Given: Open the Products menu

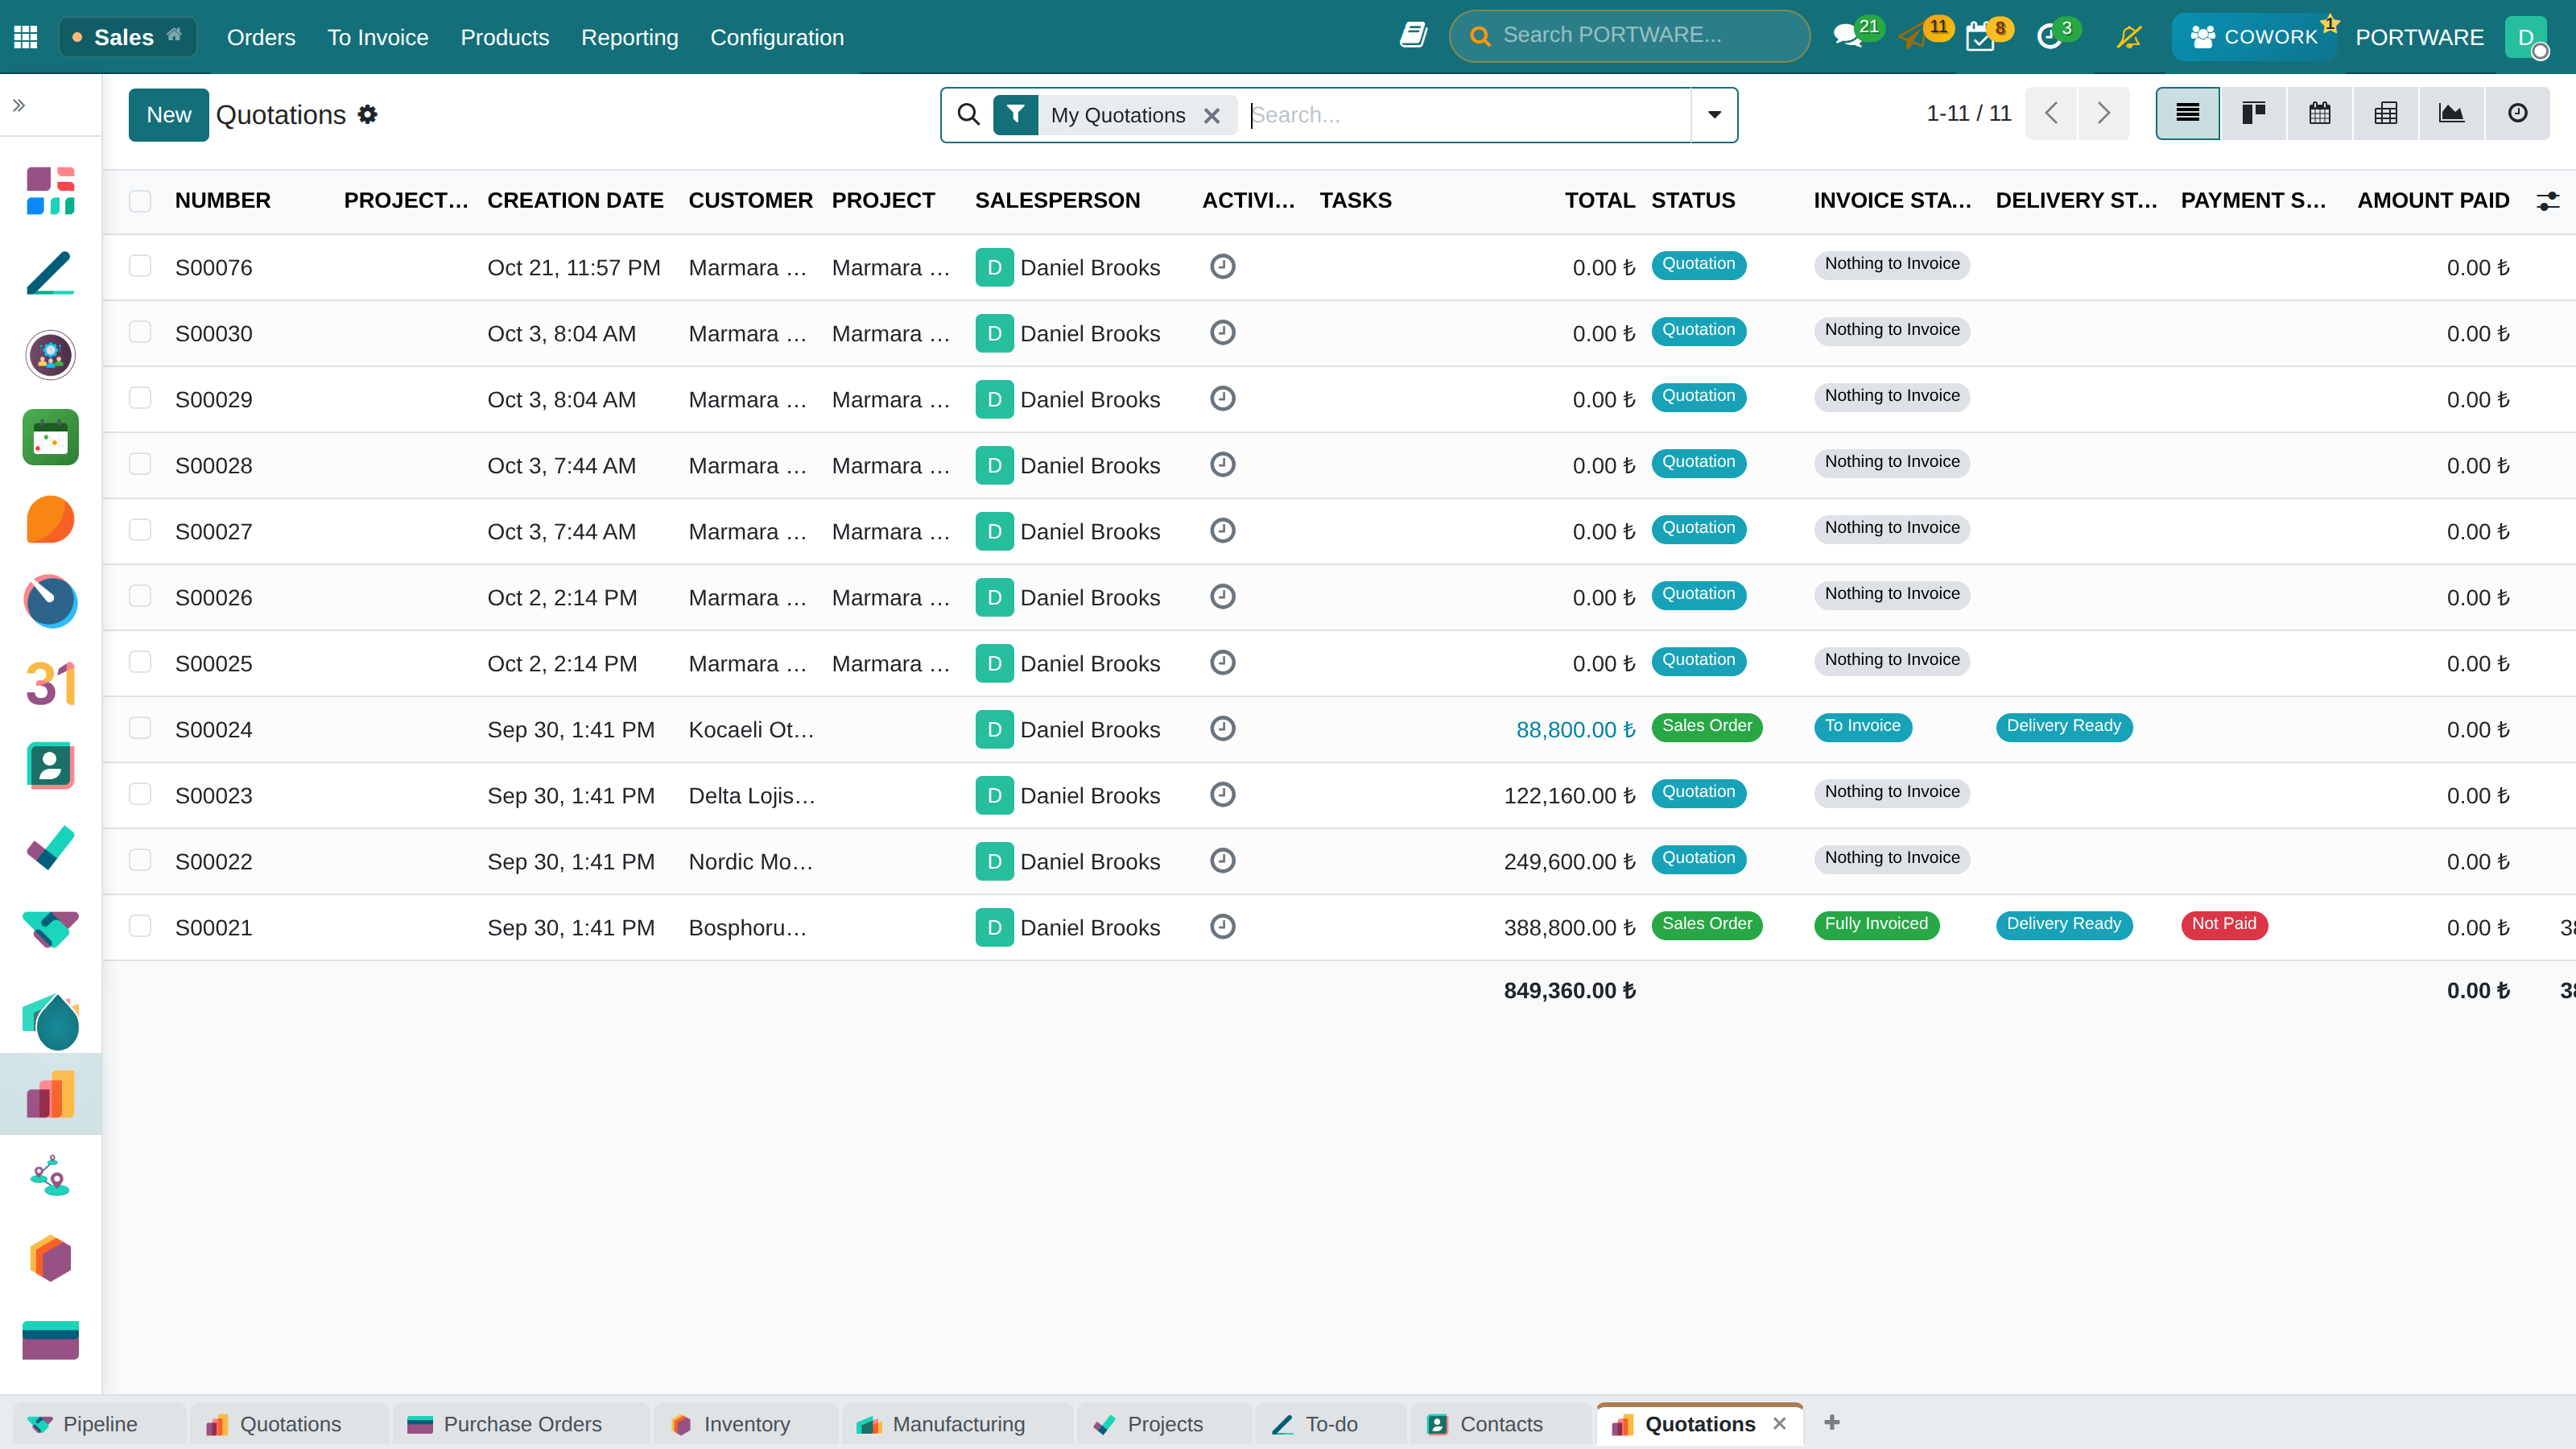Looking at the screenshot, I should click(505, 37).
